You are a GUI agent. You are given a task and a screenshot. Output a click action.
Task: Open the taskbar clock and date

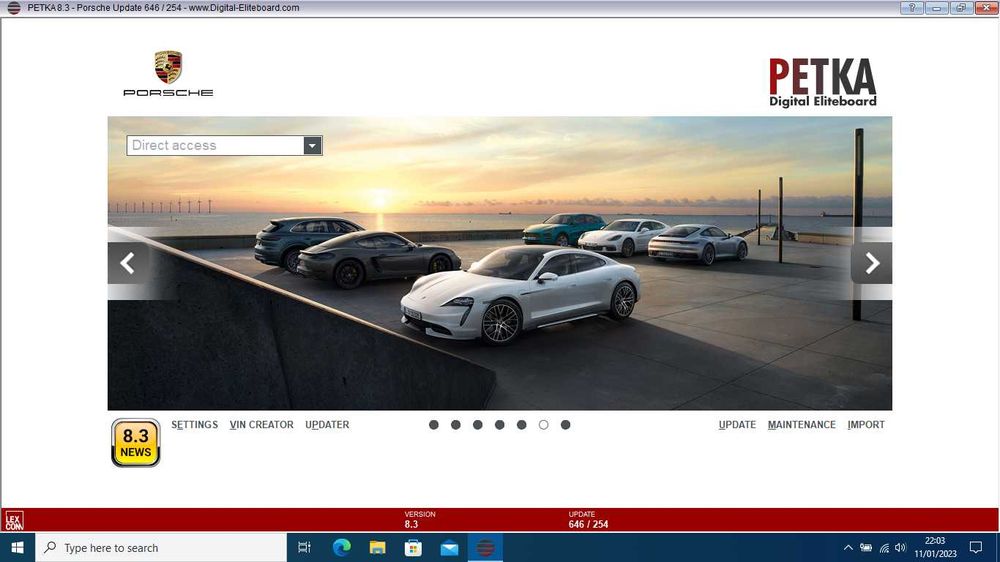tap(936, 547)
